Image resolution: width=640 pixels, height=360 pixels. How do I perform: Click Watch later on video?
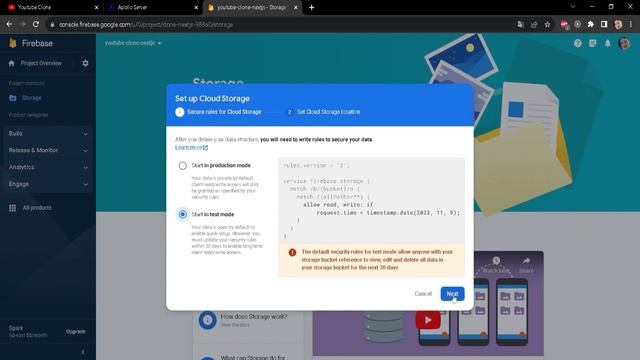(x=496, y=265)
